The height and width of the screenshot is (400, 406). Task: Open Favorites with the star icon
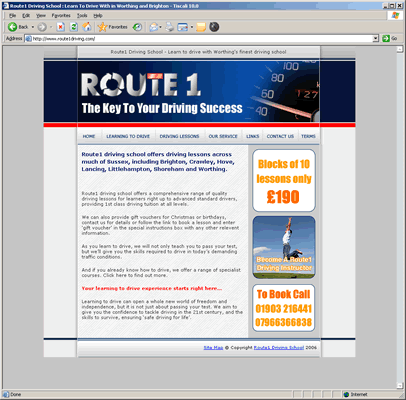pos(102,27)
